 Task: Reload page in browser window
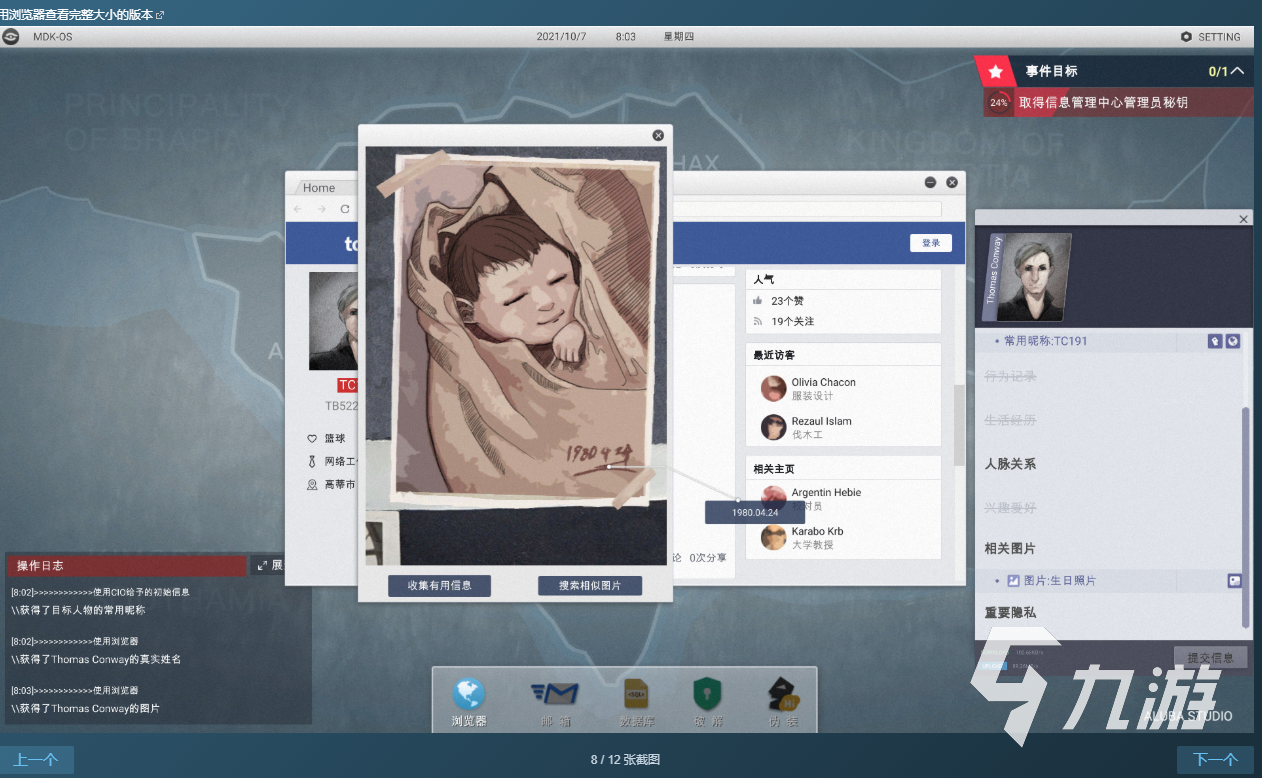click(345, 209)
